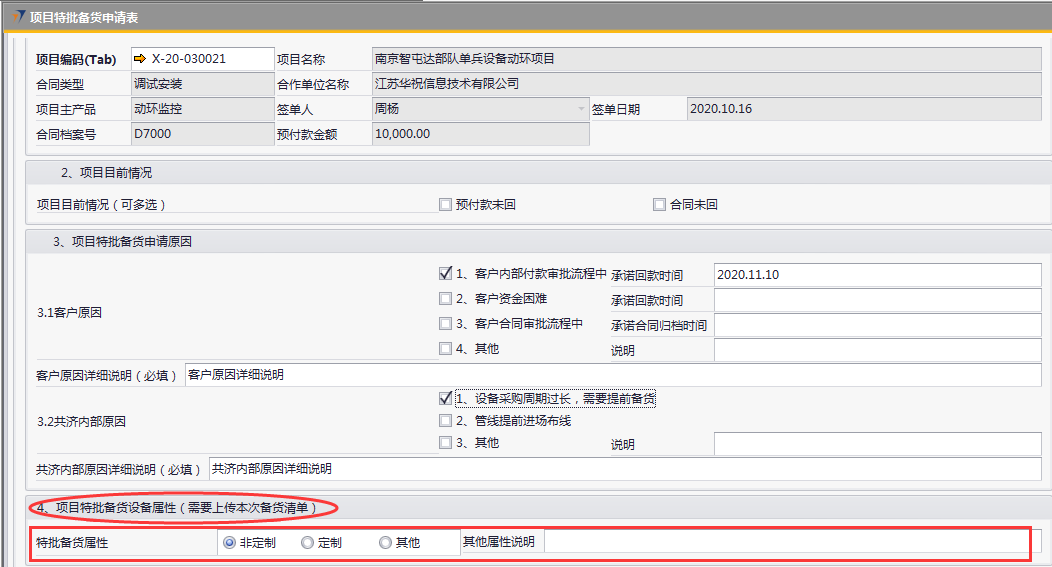This screenshot has width=1052, height=567.
Task: Click the 共济内部原因详细说明 text field
Action: pos(624,469)
